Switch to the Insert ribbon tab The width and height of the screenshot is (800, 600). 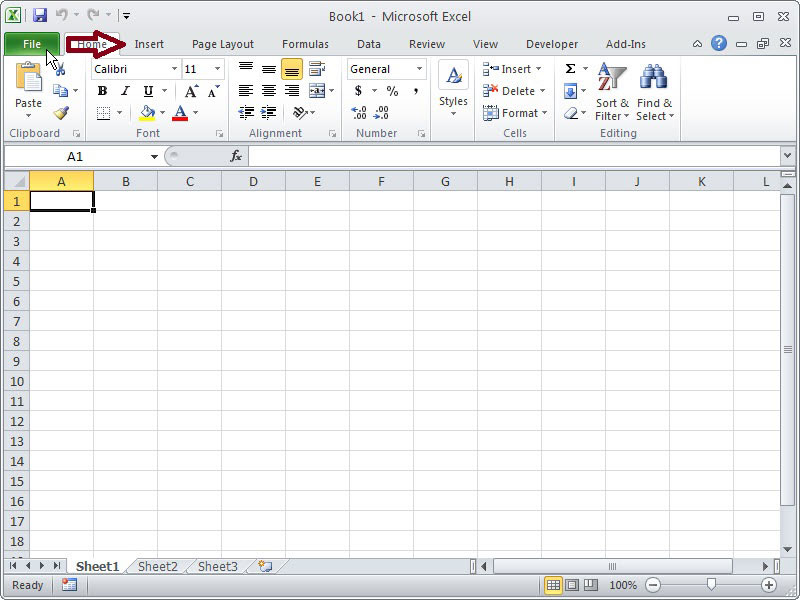pyautogui.click(x=149, y=44)
